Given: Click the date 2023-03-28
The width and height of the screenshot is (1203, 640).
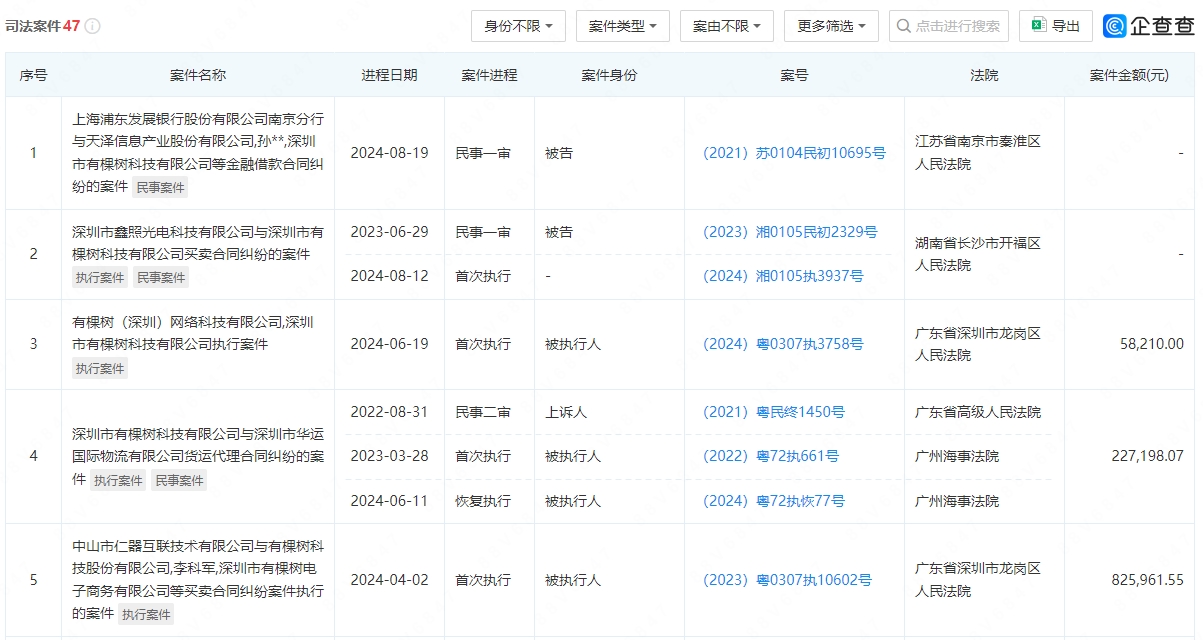Looking at the screenshot, I should tap(389, 456).
